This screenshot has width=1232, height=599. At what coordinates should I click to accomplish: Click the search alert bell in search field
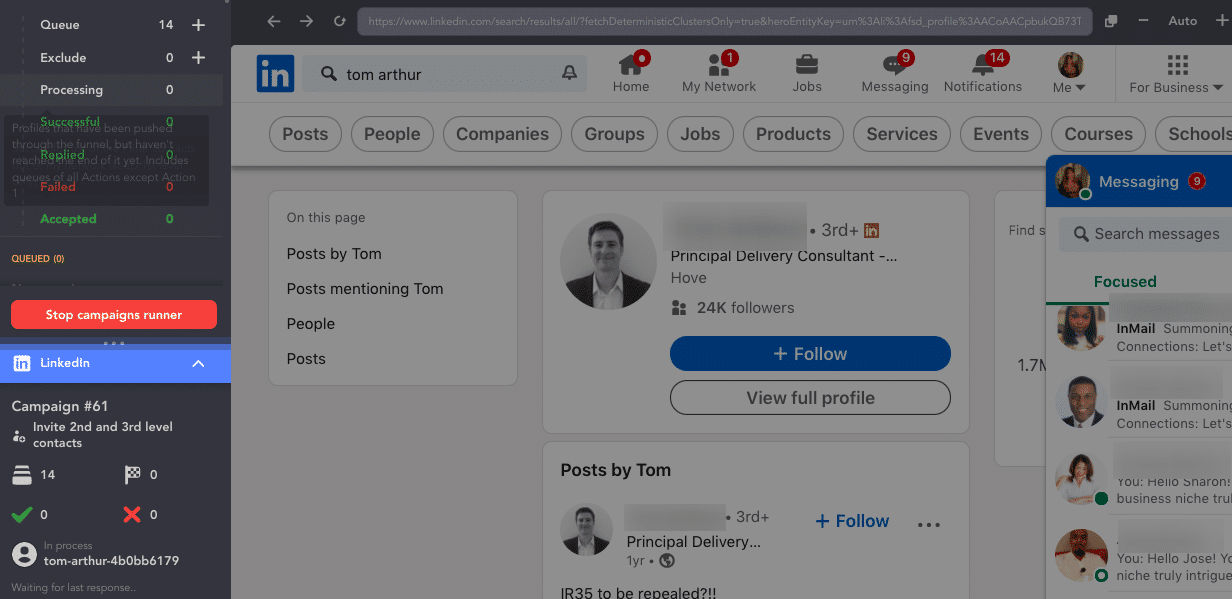[569, 73]
